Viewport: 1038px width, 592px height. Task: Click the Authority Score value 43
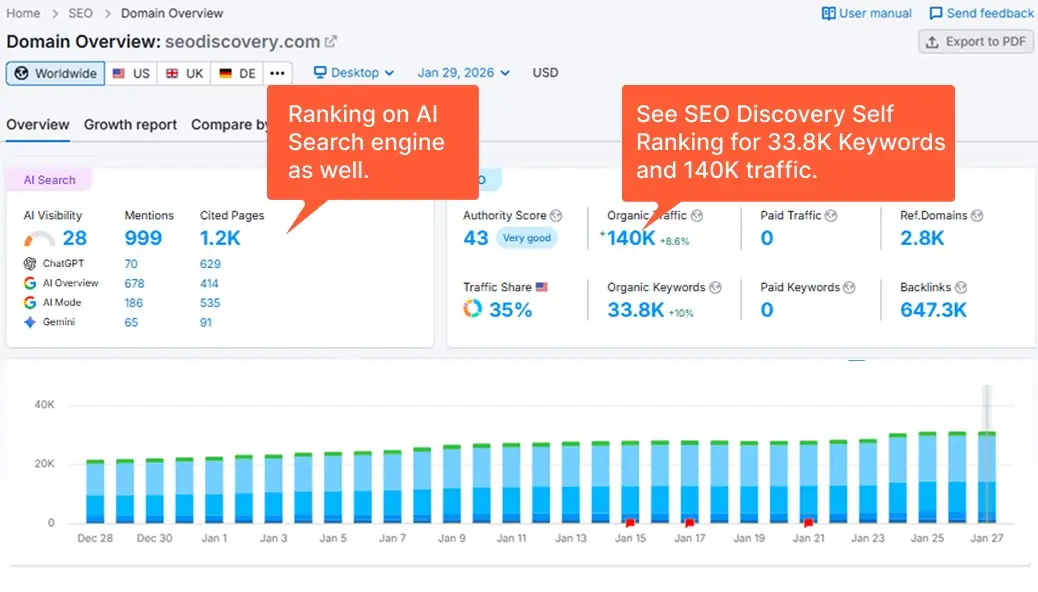(475, 238)
